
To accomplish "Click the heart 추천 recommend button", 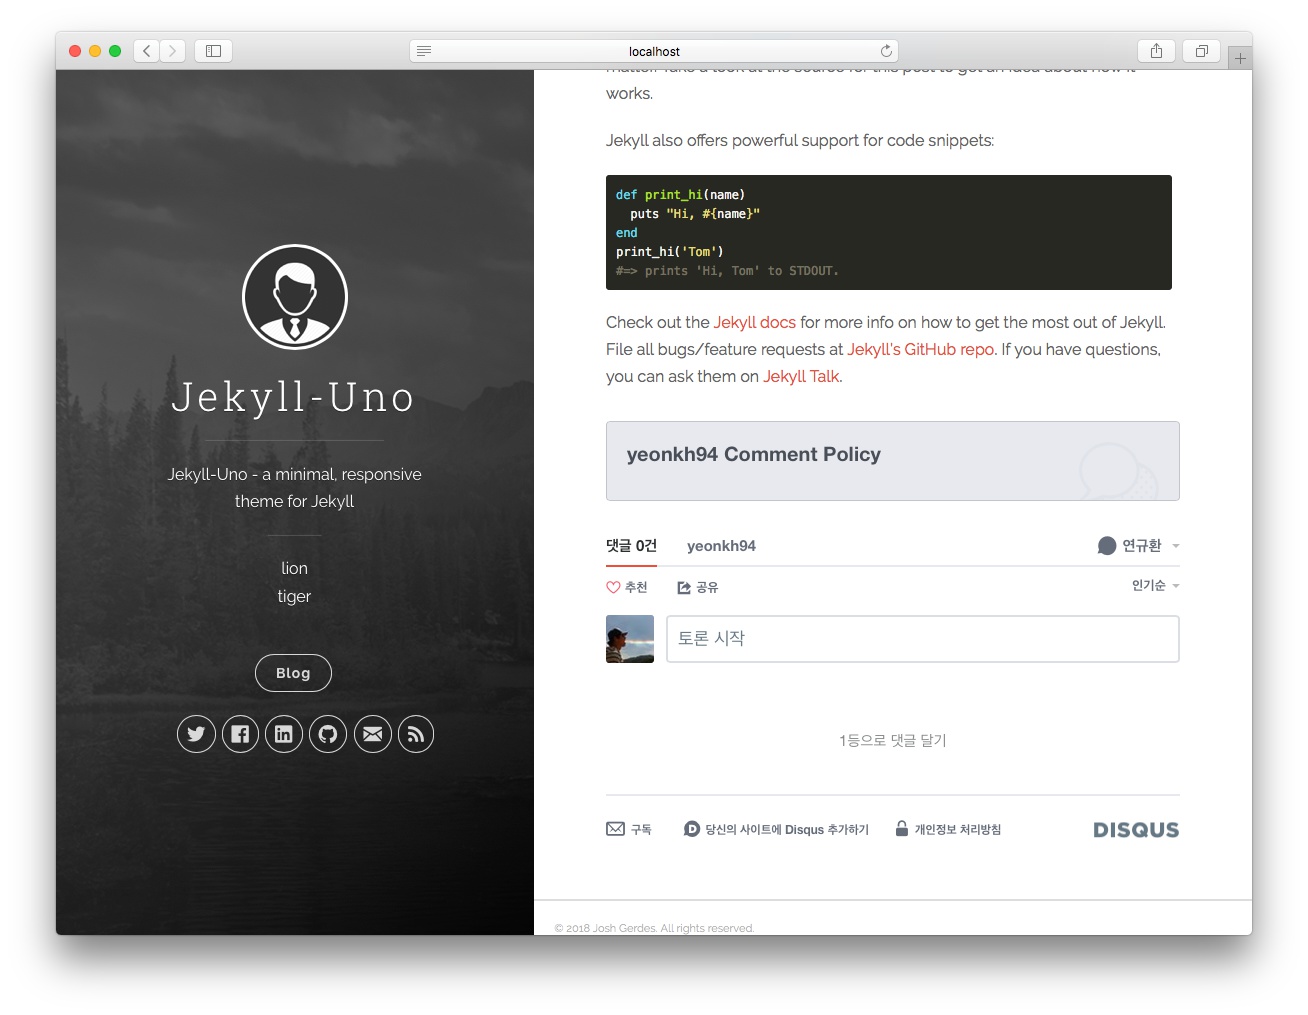I will point(627,587).
